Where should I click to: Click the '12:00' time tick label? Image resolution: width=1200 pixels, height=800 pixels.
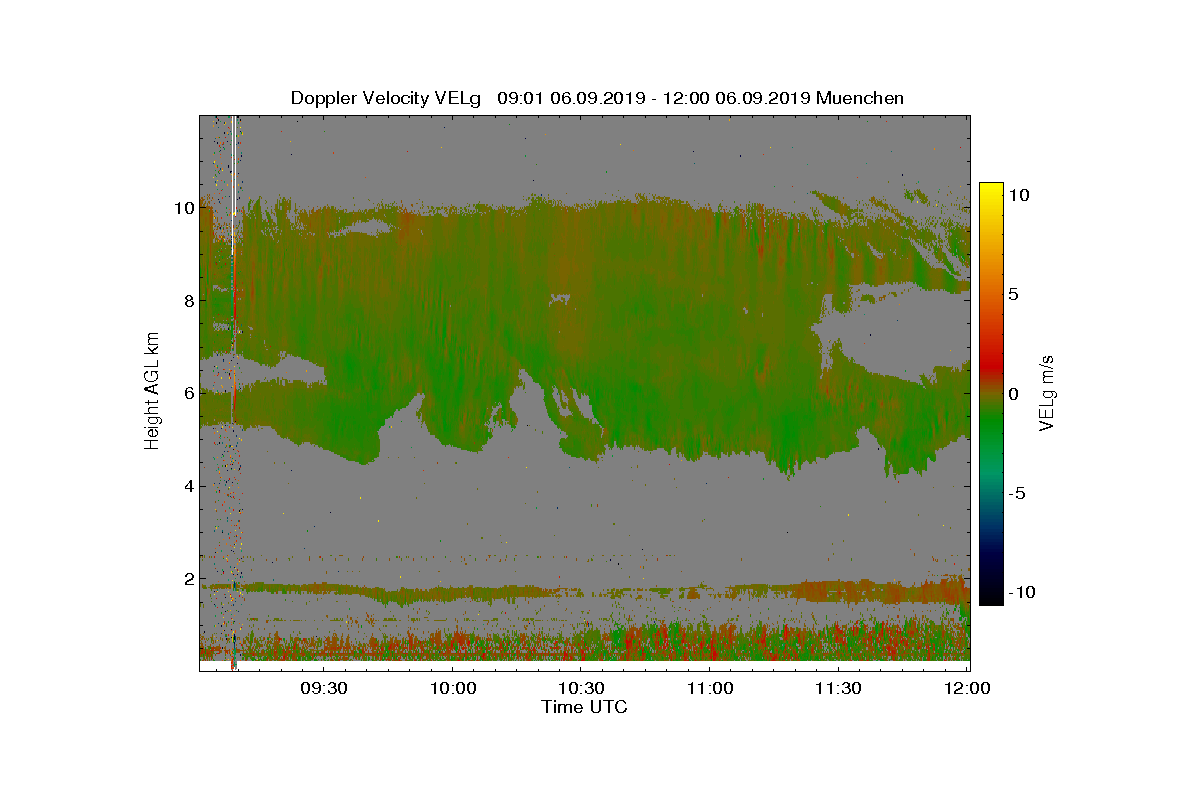pos(967,688)
